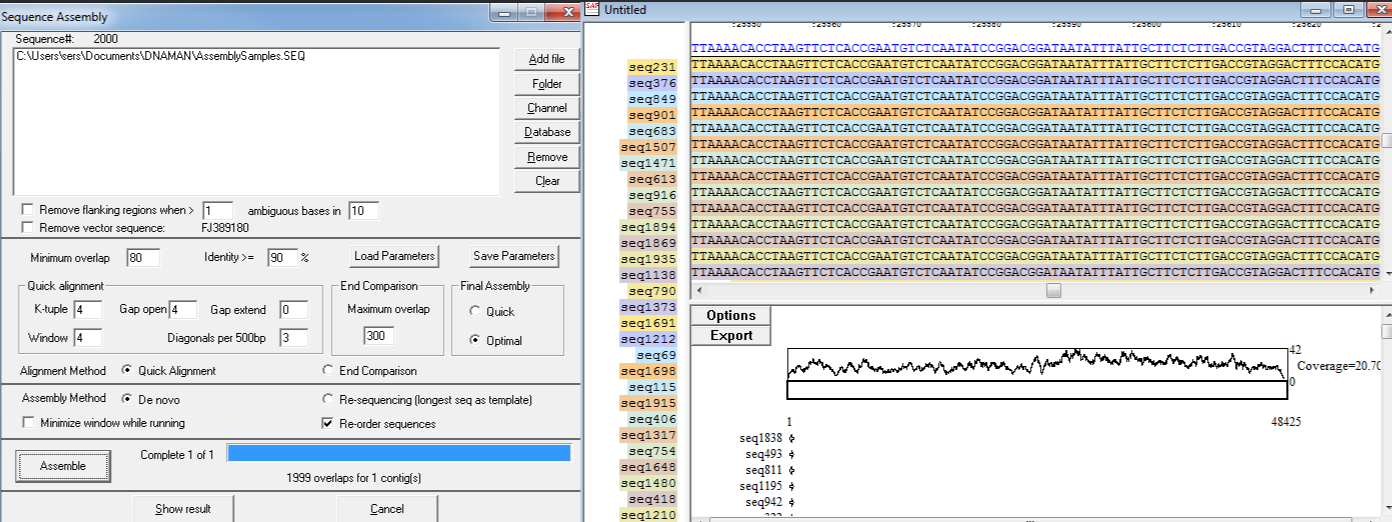Screen dimensions: 1392x522
Task: Click the Add file button
Action: click(546, 59)
